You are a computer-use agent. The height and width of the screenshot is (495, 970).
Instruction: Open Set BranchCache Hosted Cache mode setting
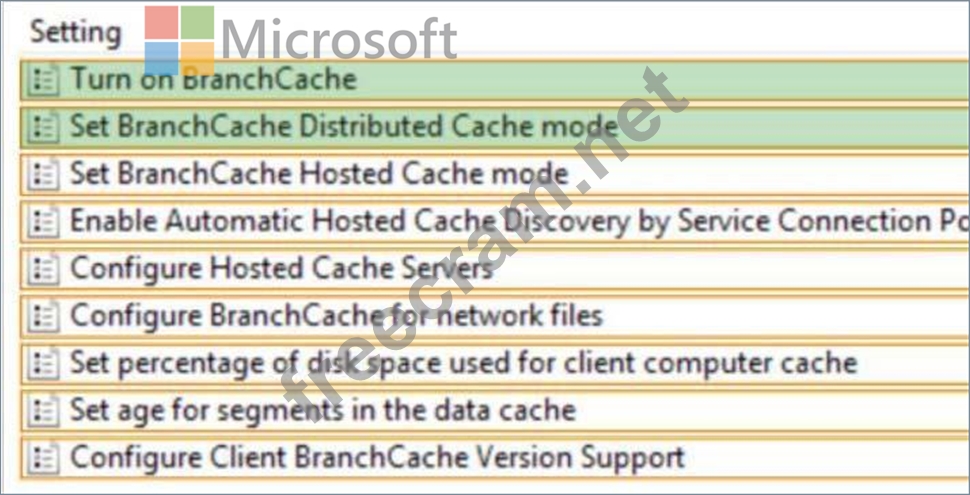(495, 174)
